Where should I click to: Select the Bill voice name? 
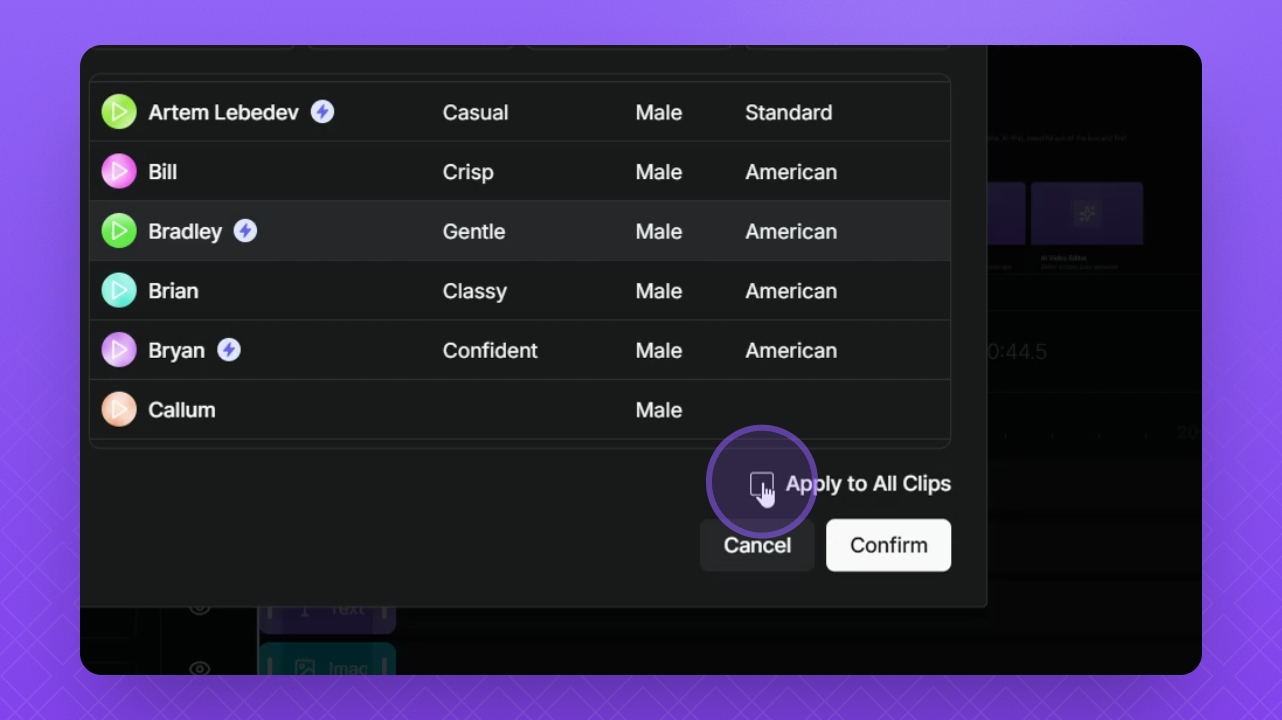pos(163,172)
